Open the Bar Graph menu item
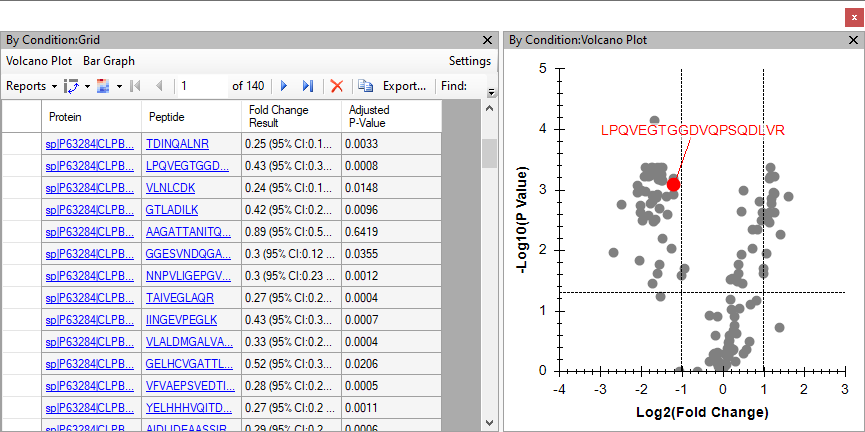 click(109, 61)
